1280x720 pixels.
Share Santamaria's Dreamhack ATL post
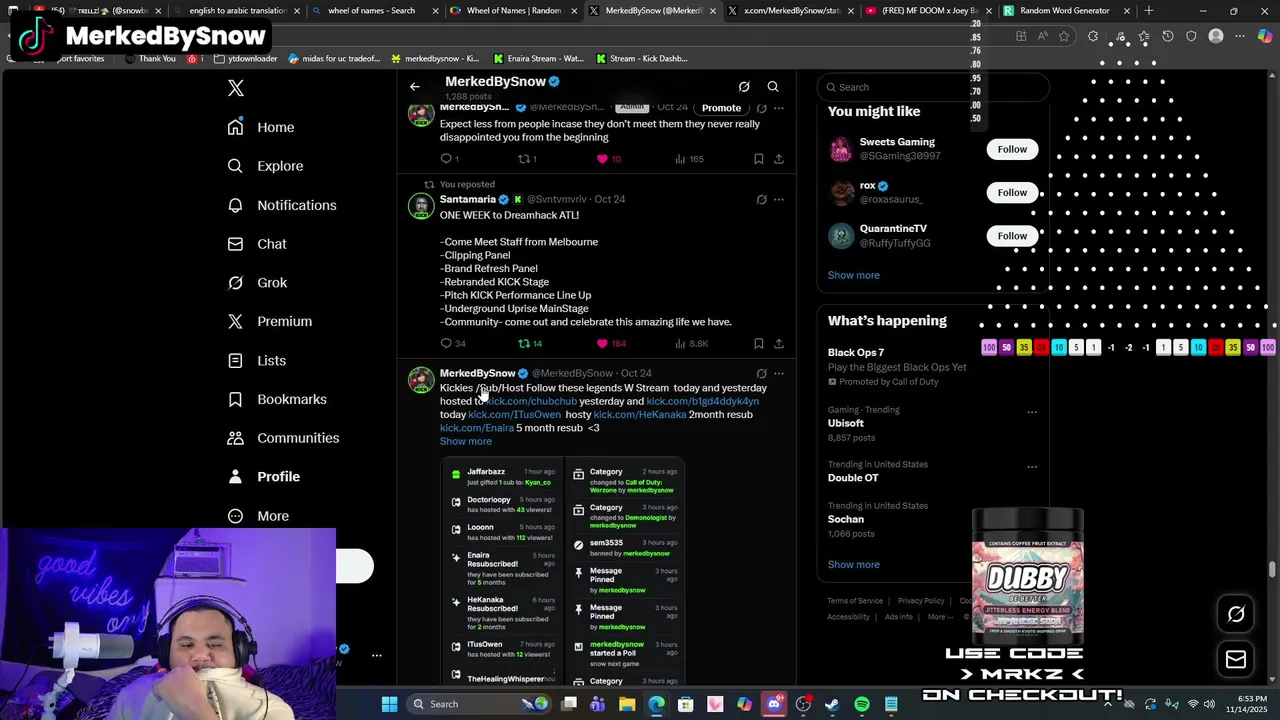click(x=779, y=343)
